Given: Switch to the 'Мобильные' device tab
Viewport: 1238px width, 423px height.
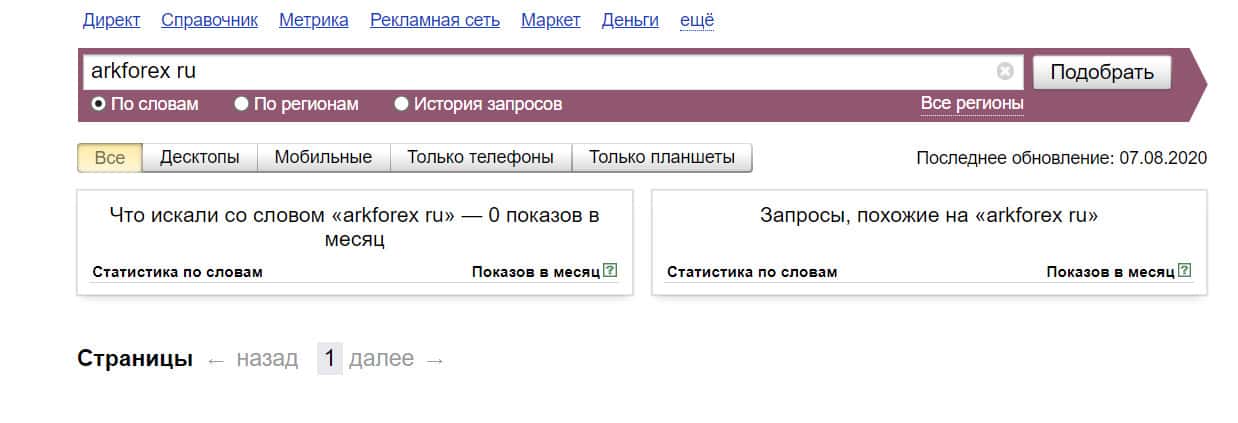Looking at the screenshot, I should (323, 158).
